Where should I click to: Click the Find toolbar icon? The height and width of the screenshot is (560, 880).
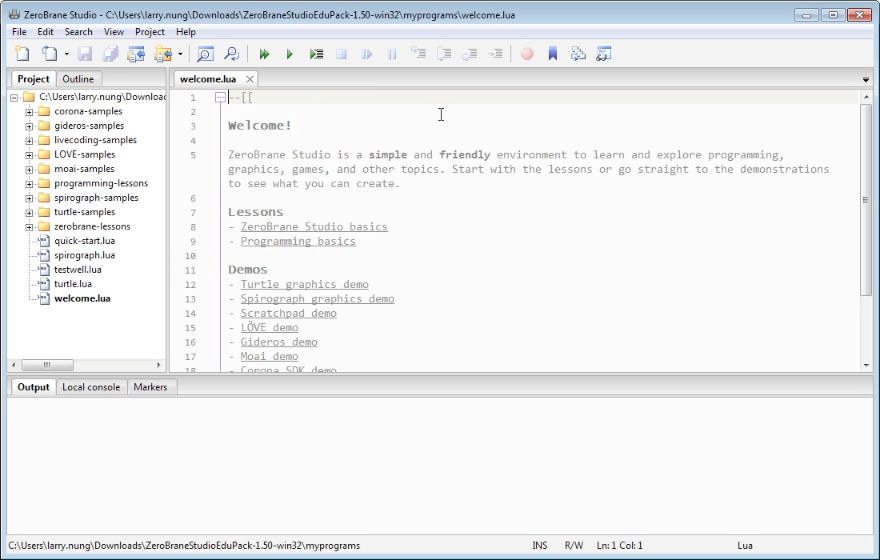pyautogui.click(x=205, y=54)
